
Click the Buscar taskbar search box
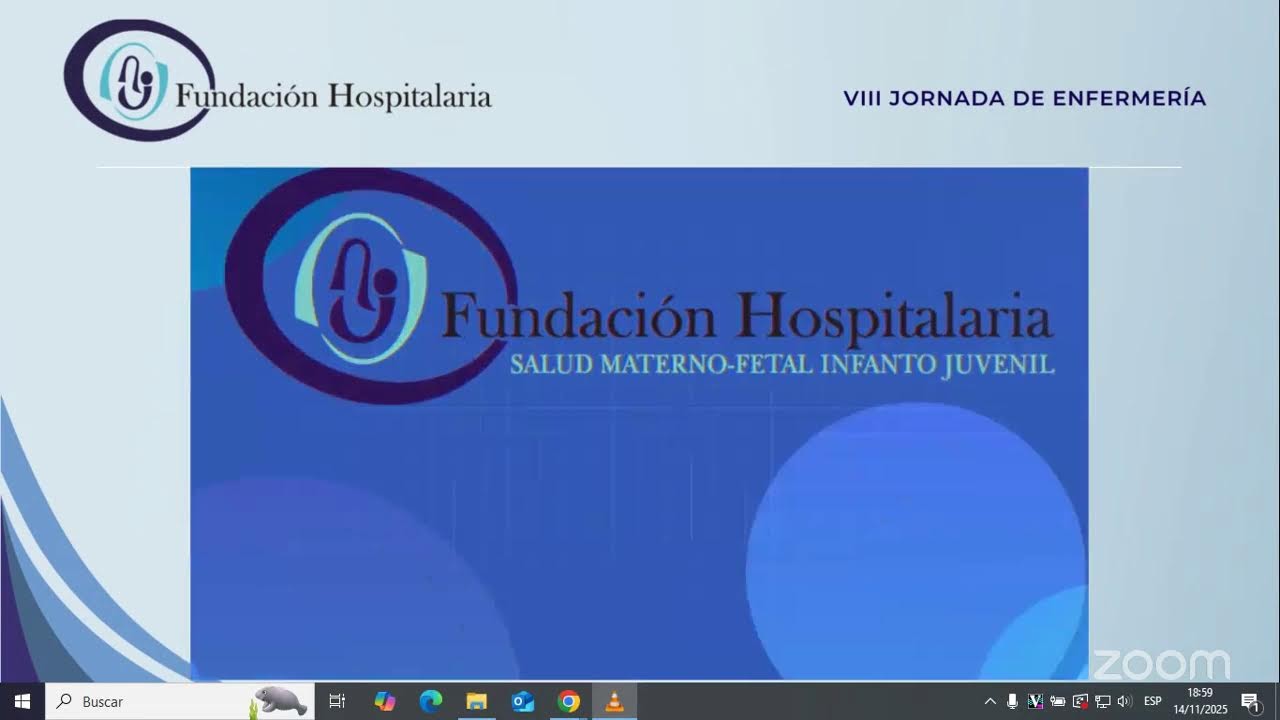pyautogui.click(x=180, y=701)
